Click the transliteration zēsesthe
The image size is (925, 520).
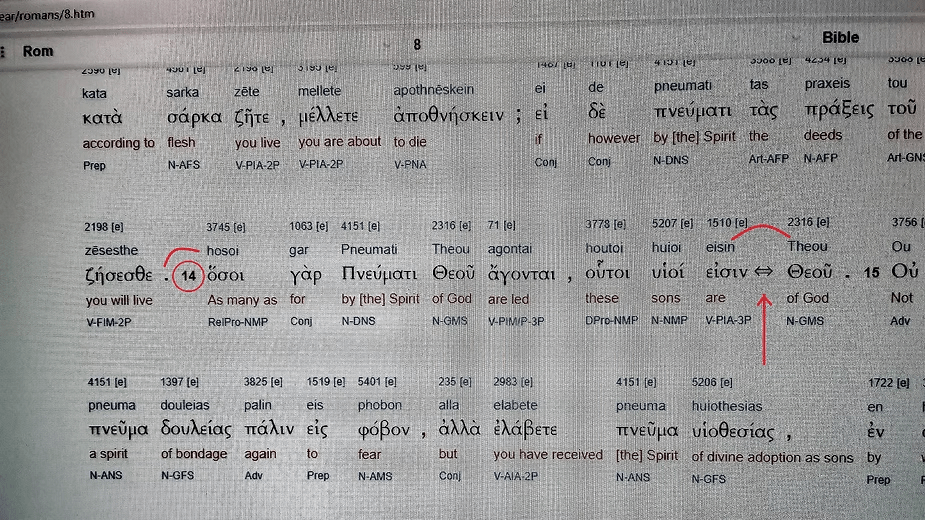click(x=112, y=248)
